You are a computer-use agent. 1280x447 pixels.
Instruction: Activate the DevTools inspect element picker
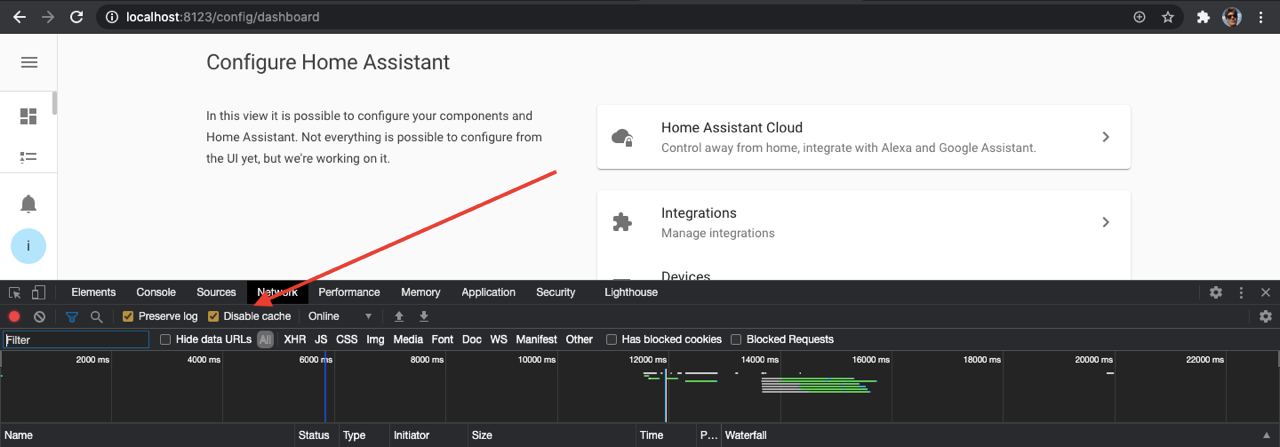pos(15,292)
